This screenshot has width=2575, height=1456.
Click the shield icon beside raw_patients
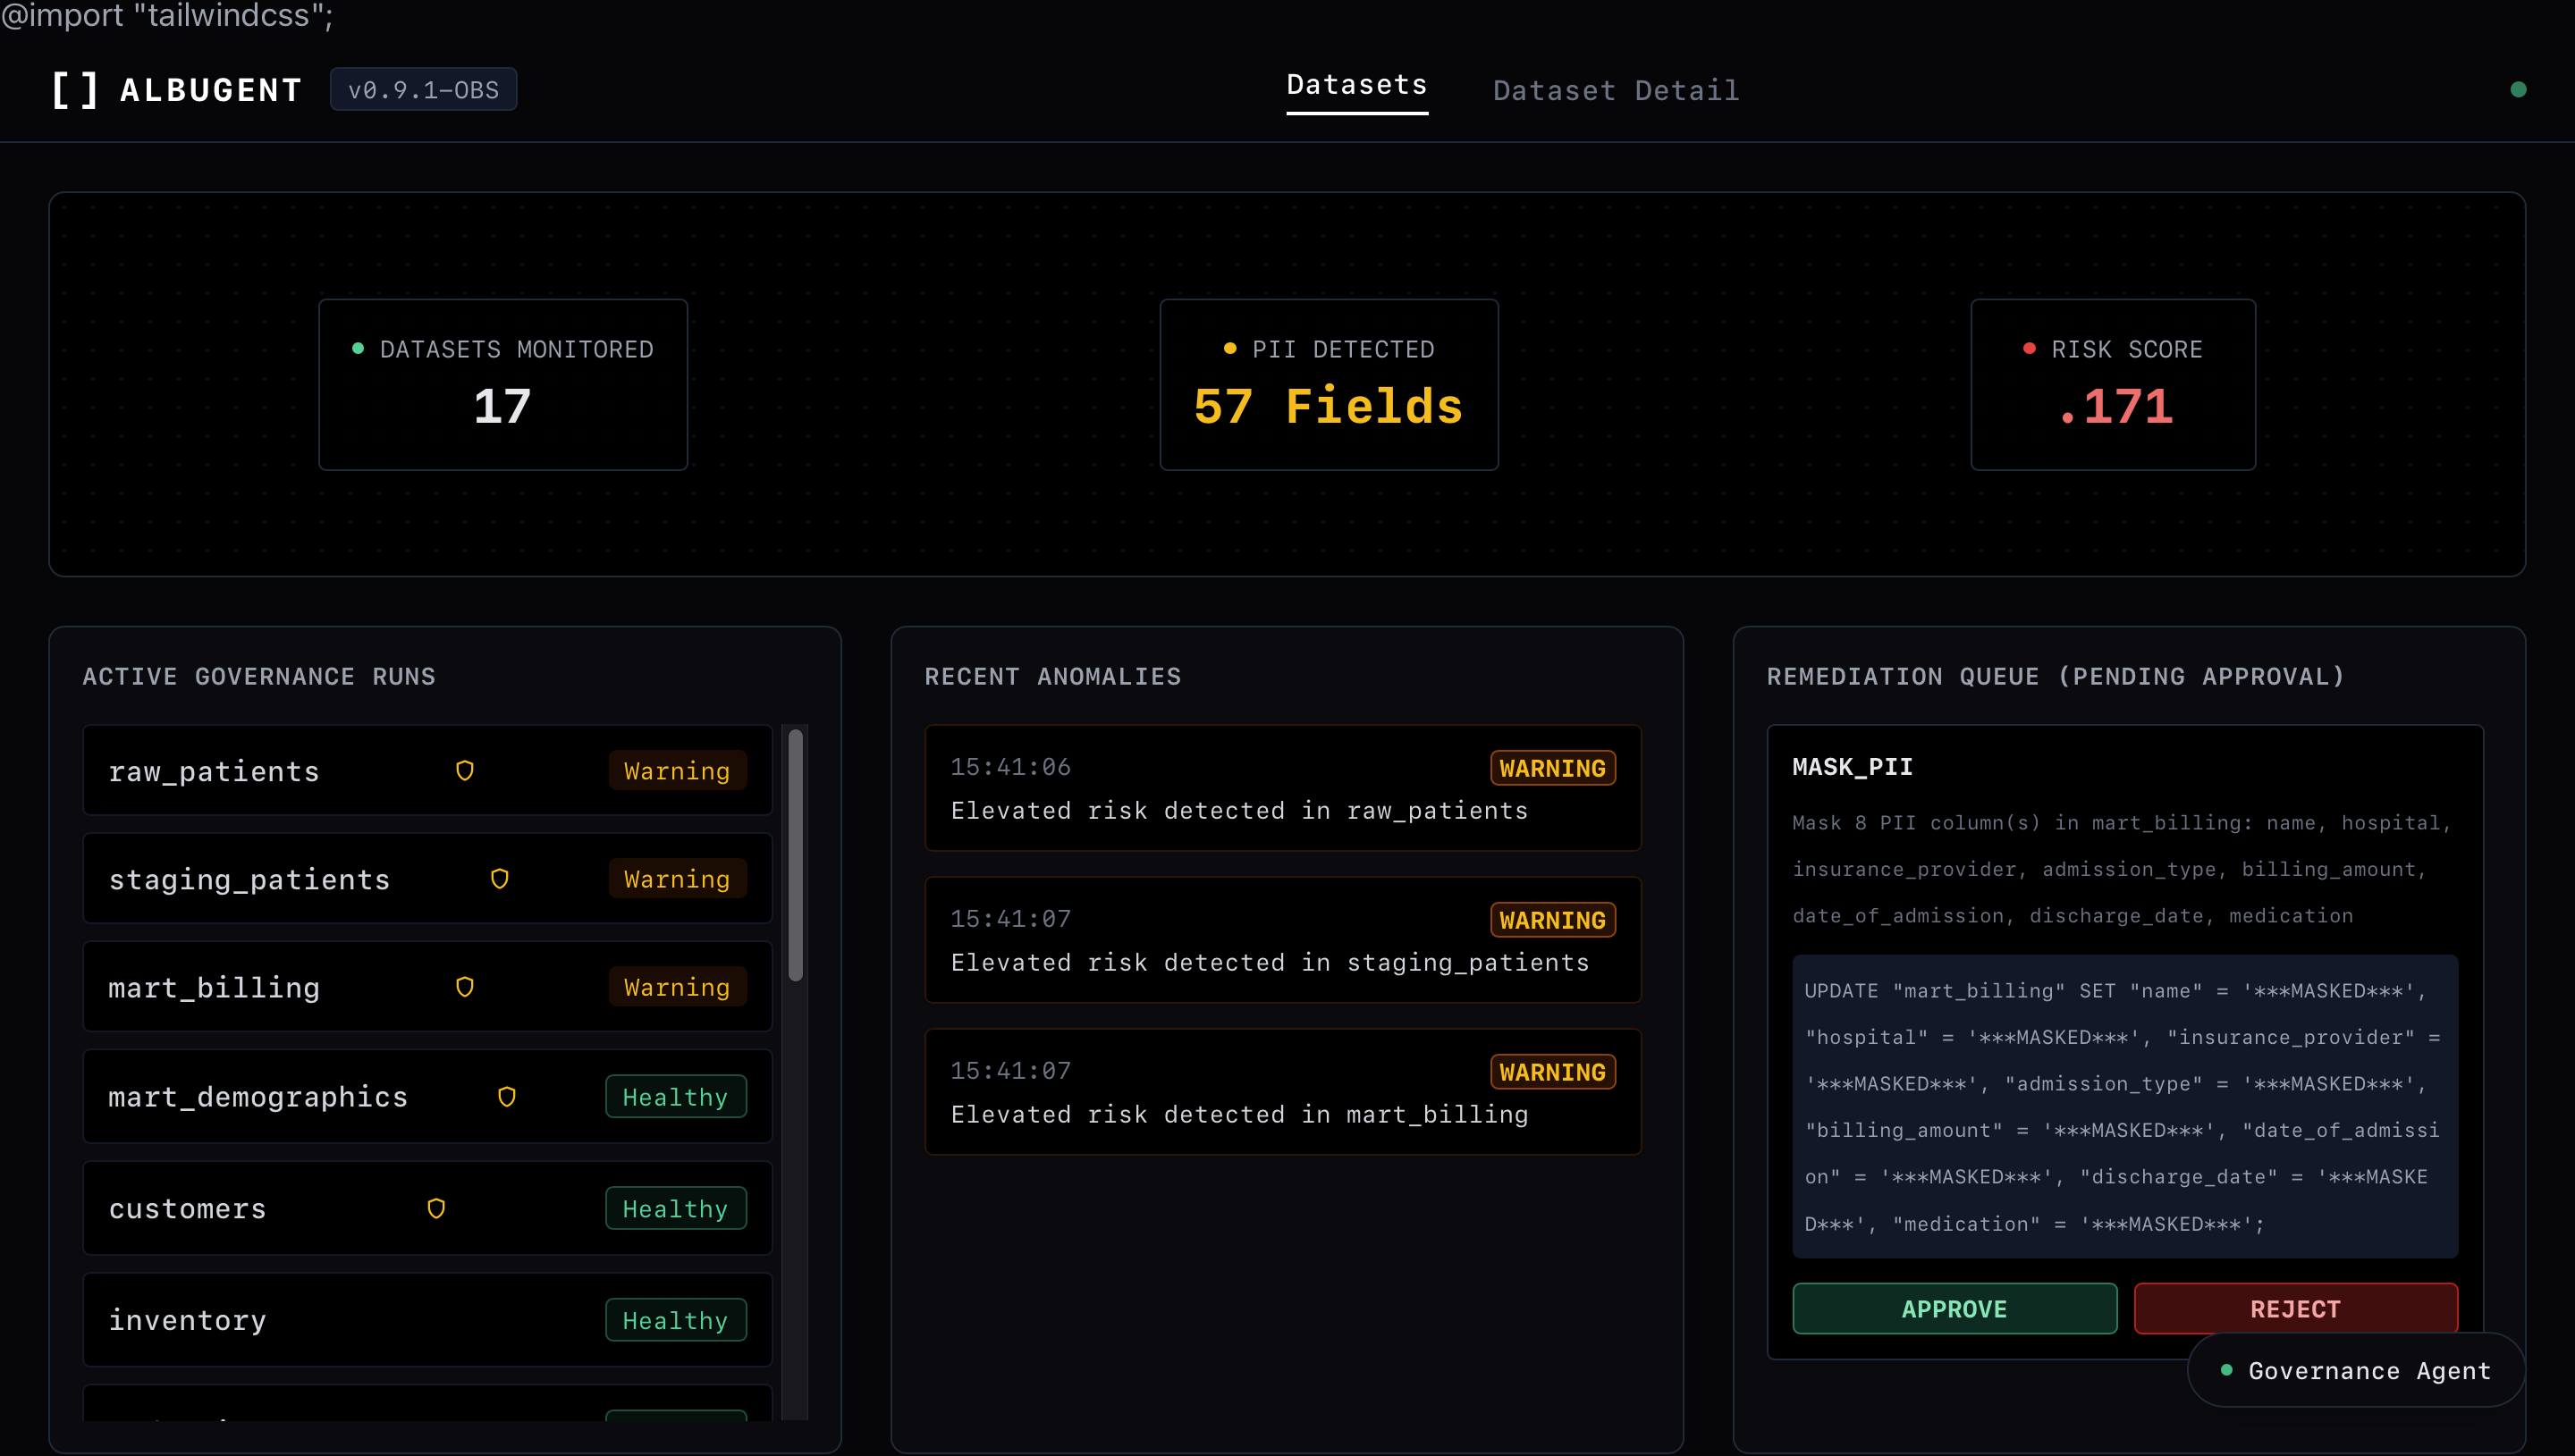(x=464, y=770)
